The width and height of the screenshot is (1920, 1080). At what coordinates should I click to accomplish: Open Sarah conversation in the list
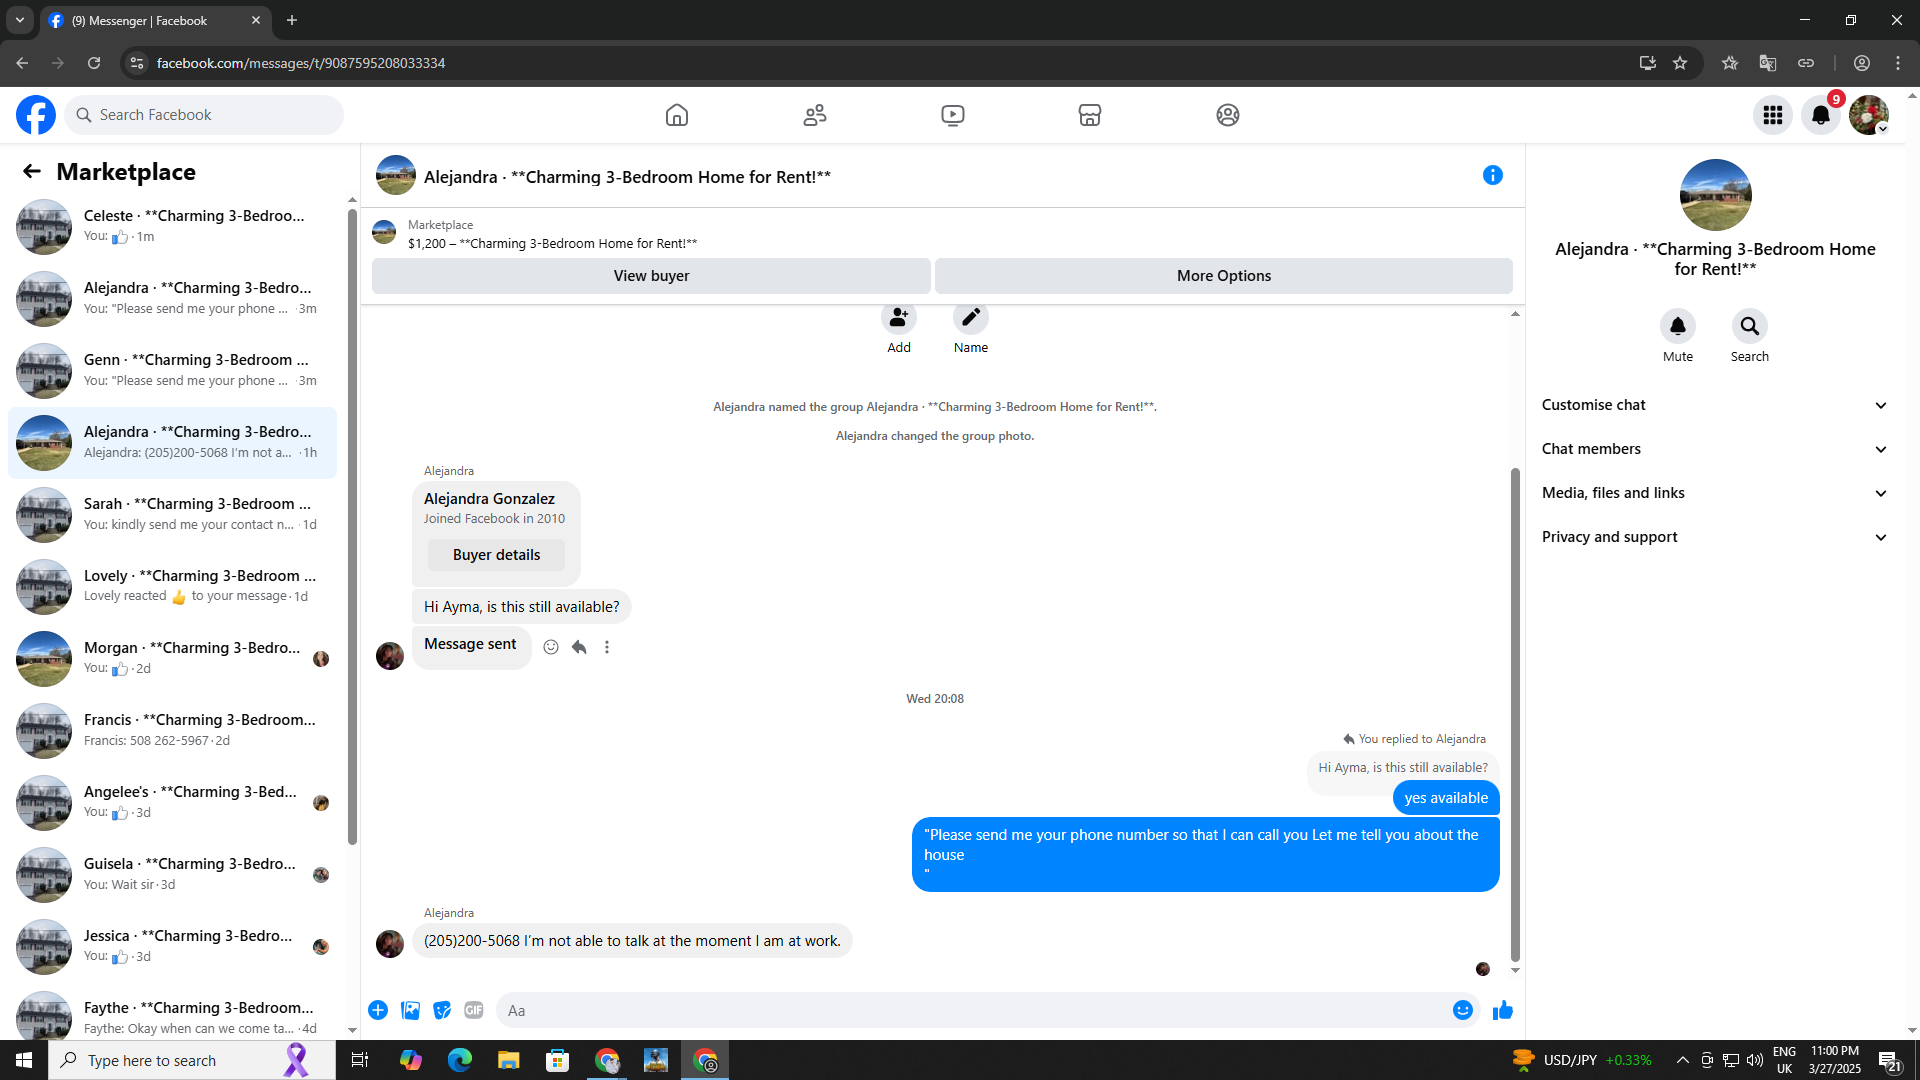[173, 515]
